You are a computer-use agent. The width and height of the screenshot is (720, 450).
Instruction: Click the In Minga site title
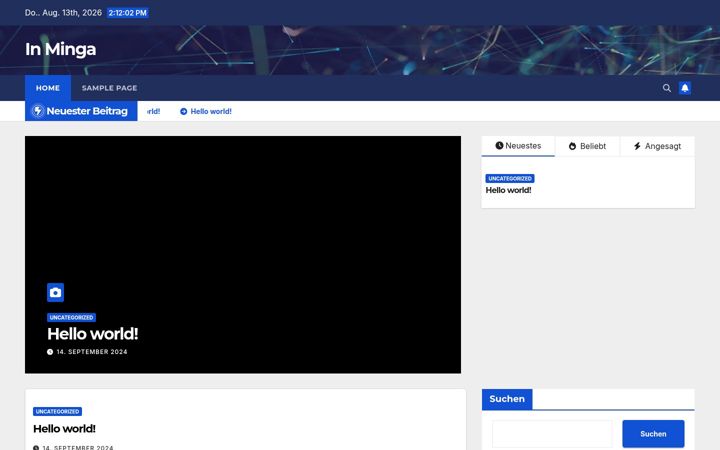point(61,49)
